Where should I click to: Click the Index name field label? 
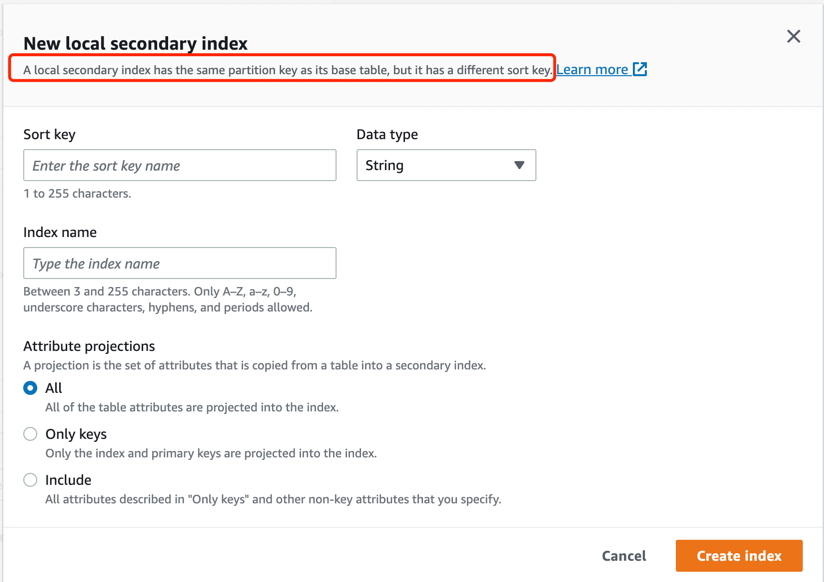(60, 232)
